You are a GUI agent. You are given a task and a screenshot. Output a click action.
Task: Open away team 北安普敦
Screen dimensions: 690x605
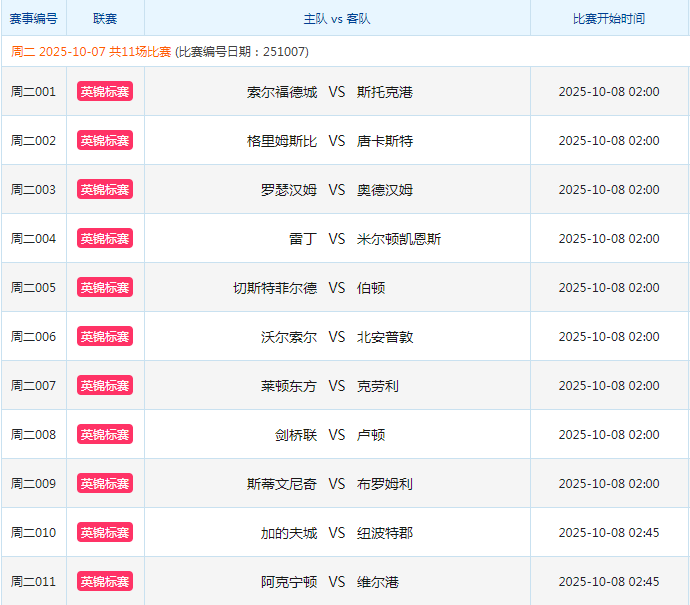coord(385,337)
